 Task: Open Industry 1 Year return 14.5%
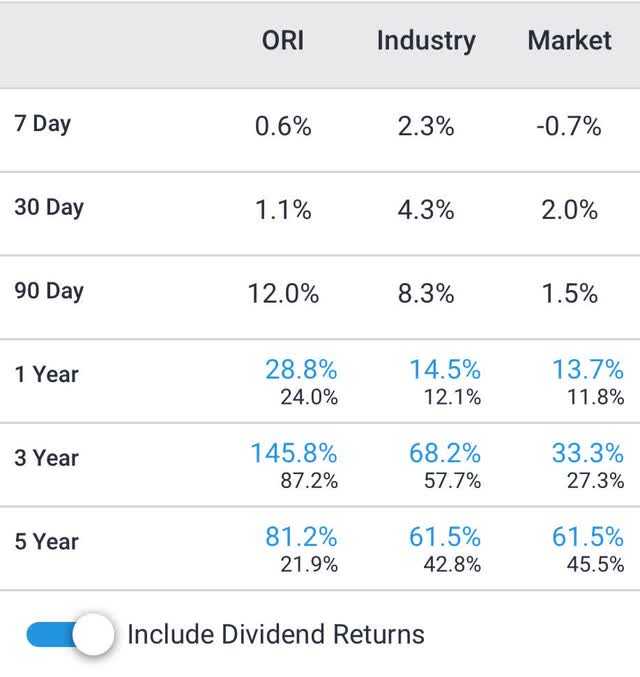(445, 370)
